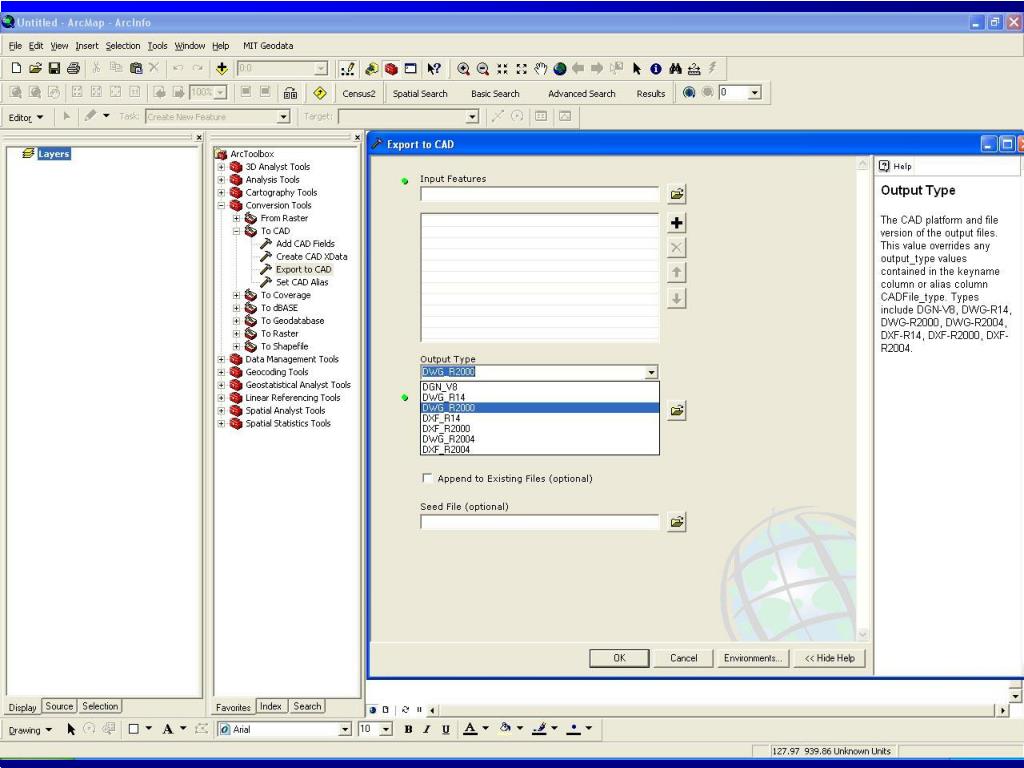Select the Identify info tool
The height and width of the screenshot is (768, 1024).
point(656,69)
